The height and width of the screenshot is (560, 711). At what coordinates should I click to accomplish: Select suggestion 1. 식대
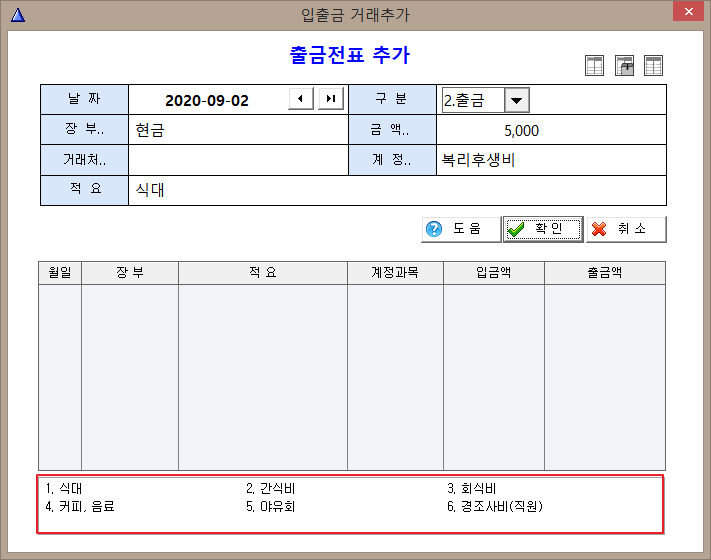click(64, 488)
